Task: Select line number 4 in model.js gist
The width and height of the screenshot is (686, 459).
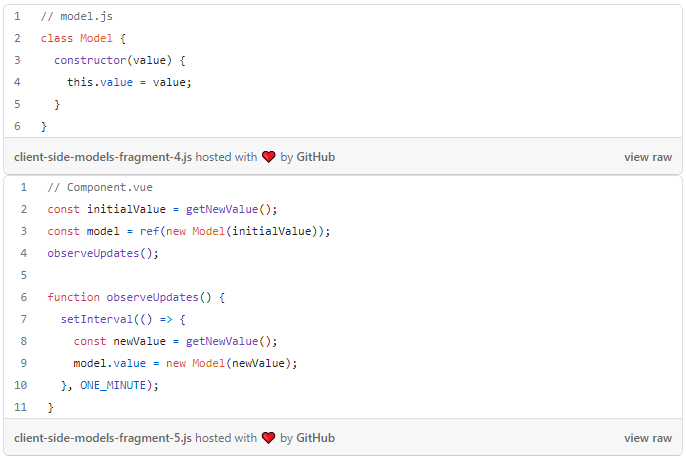Action: [18, 82]
